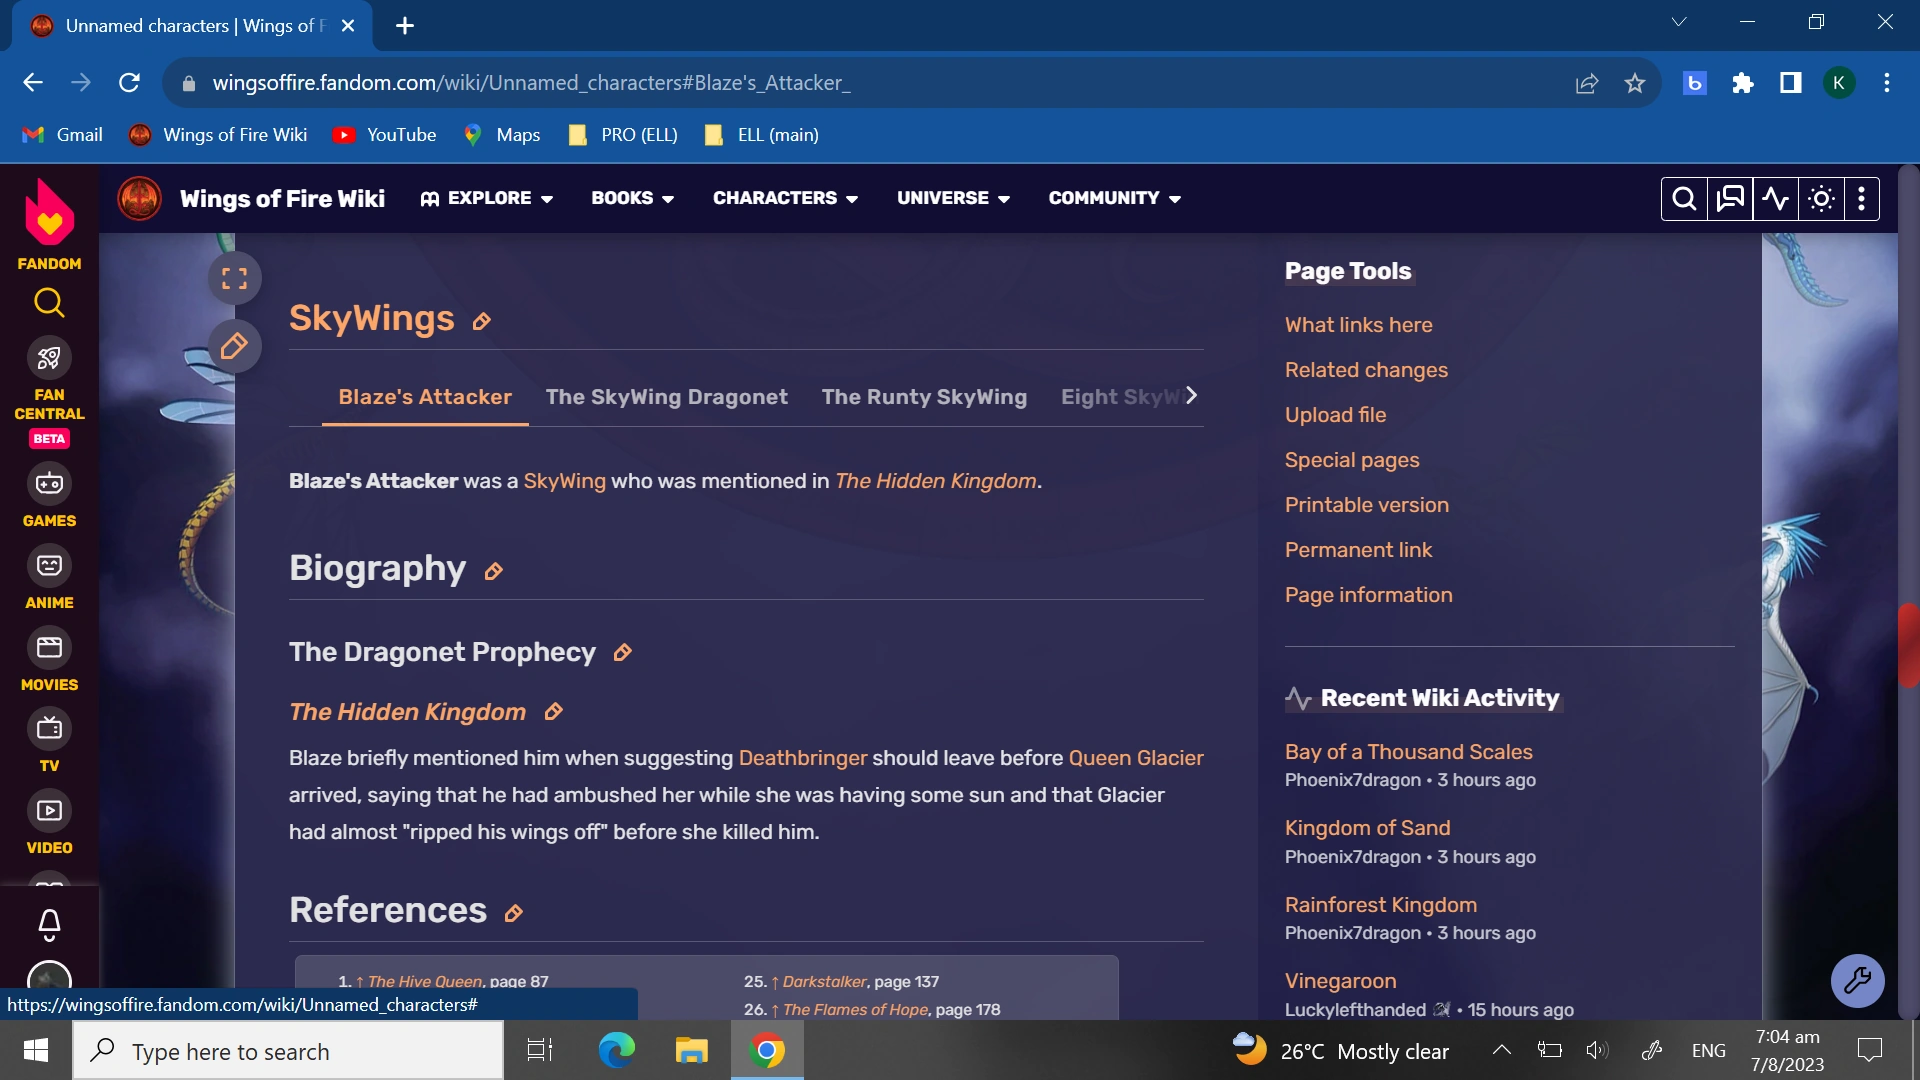1920x1080 pixels.
Task: Switch to The SkyWing Dragonet tab
Action: tap(666, 397)
